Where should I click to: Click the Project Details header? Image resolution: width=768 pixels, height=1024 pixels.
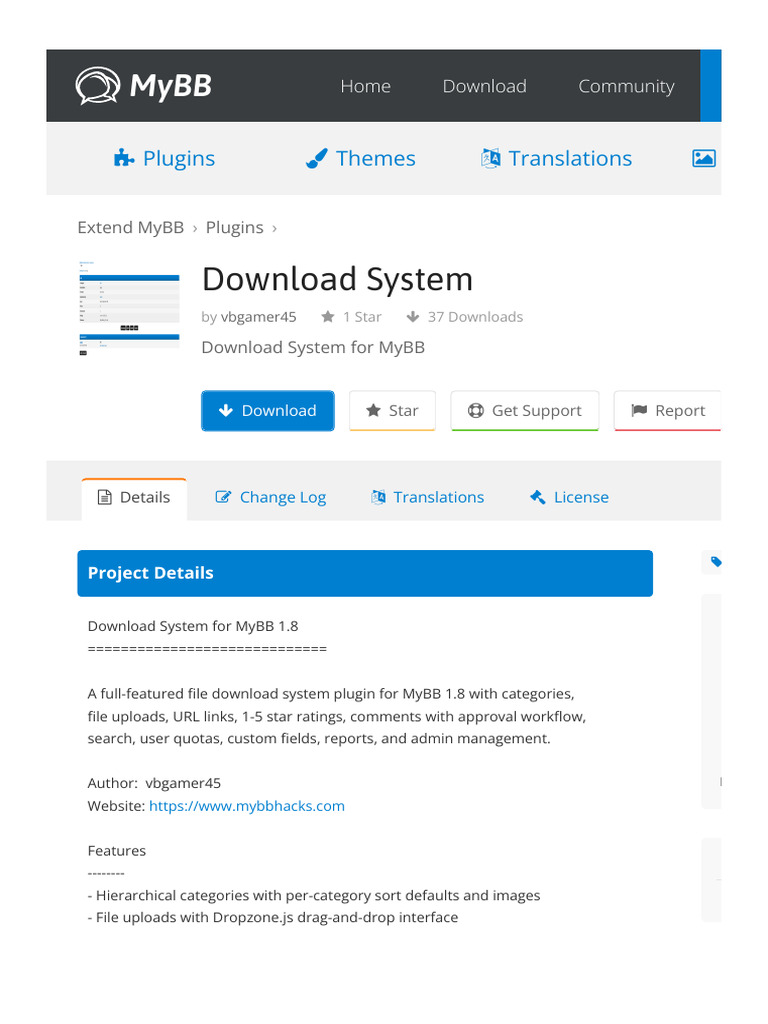click(x=365, y=573)
